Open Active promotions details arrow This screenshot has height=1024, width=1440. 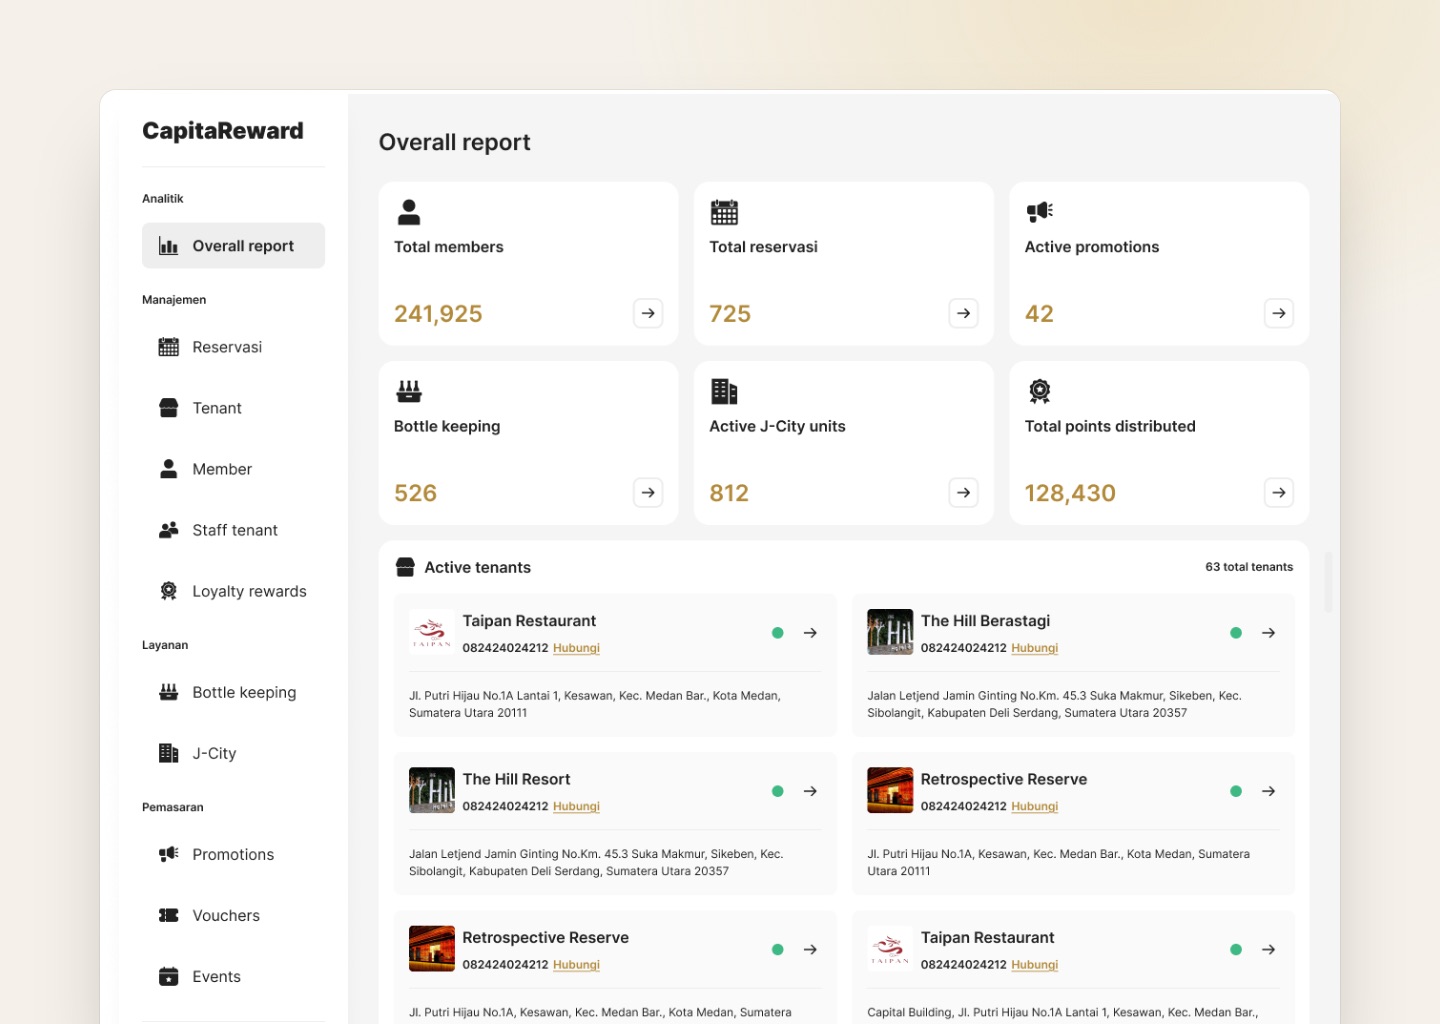(1279, 313)
